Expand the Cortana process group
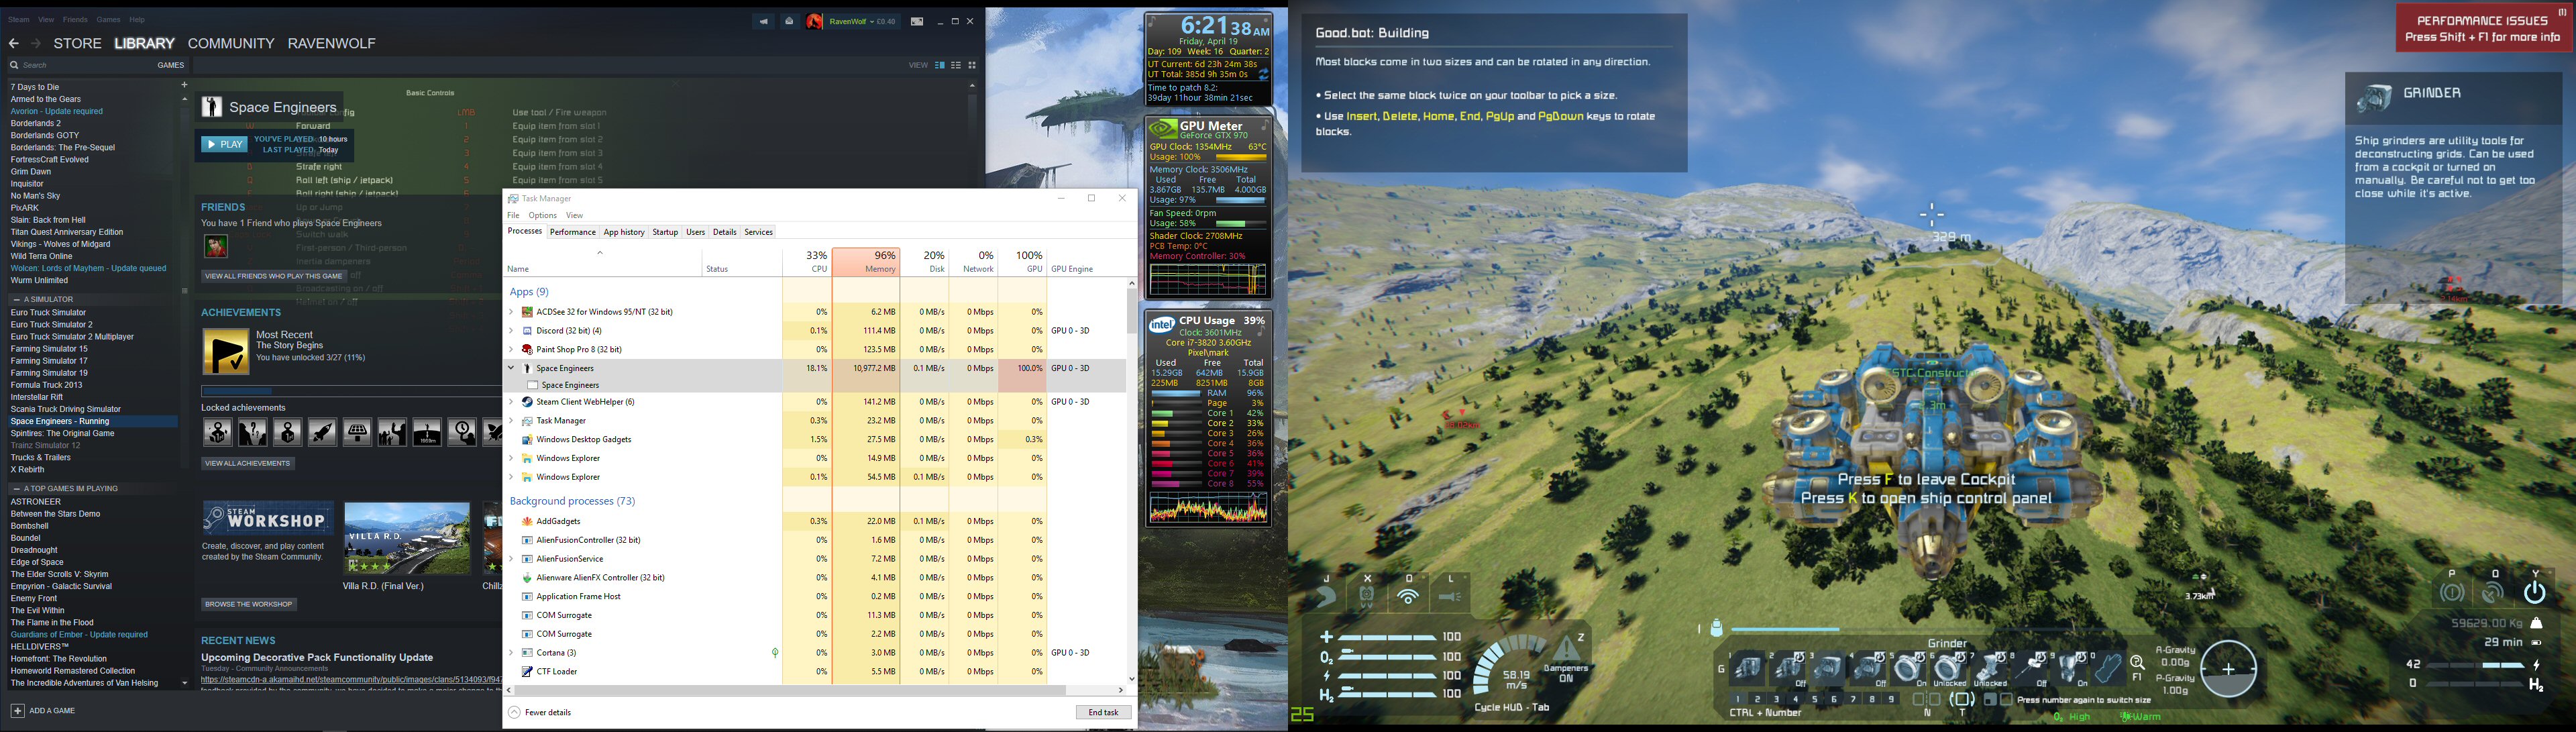The height and width of the screenshot is (732, 2576). click(x=511, y=653)
